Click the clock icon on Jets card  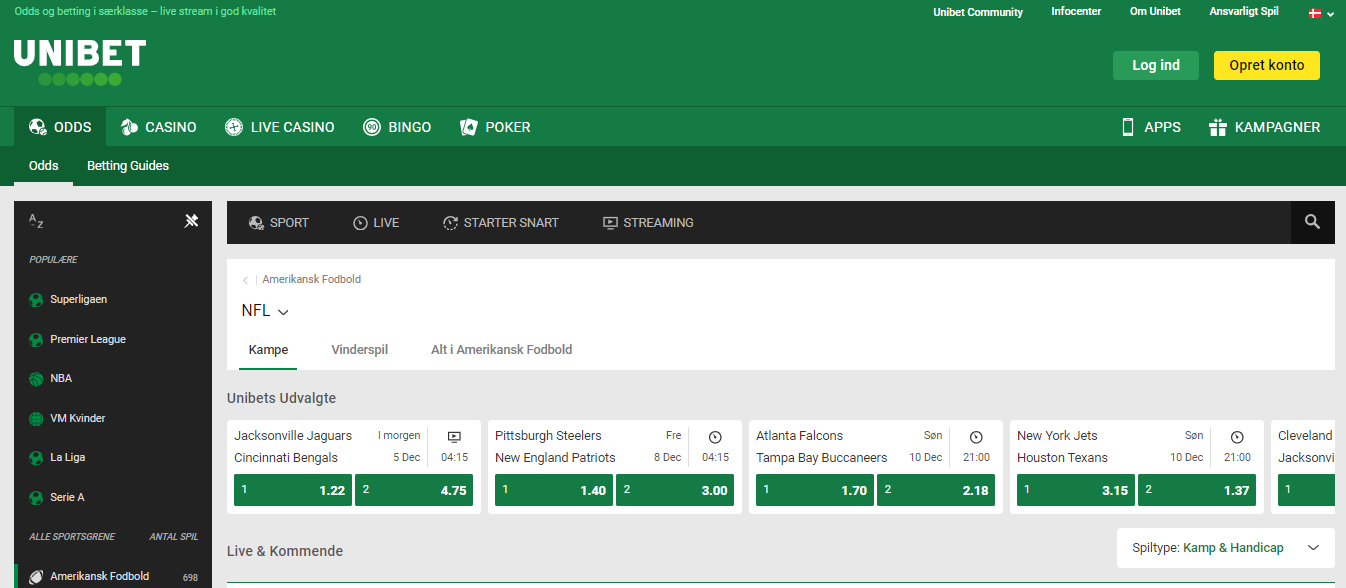click(x=1237, y=437)
